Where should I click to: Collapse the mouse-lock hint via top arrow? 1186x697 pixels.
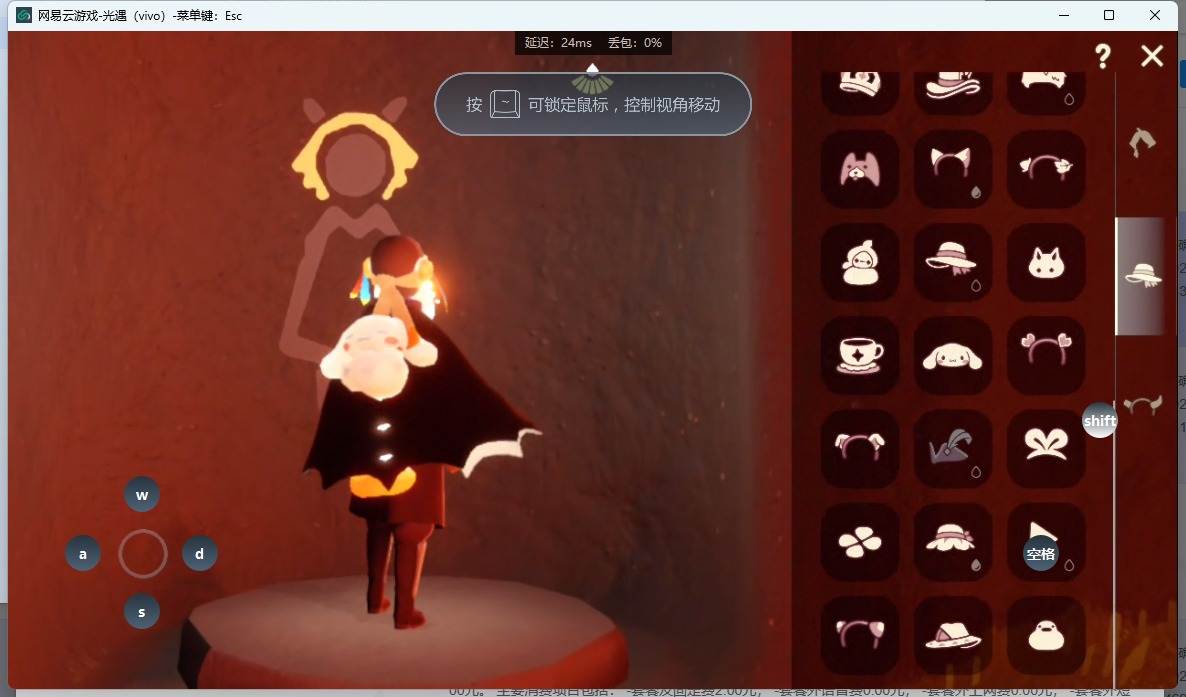(x=592, y=68)
